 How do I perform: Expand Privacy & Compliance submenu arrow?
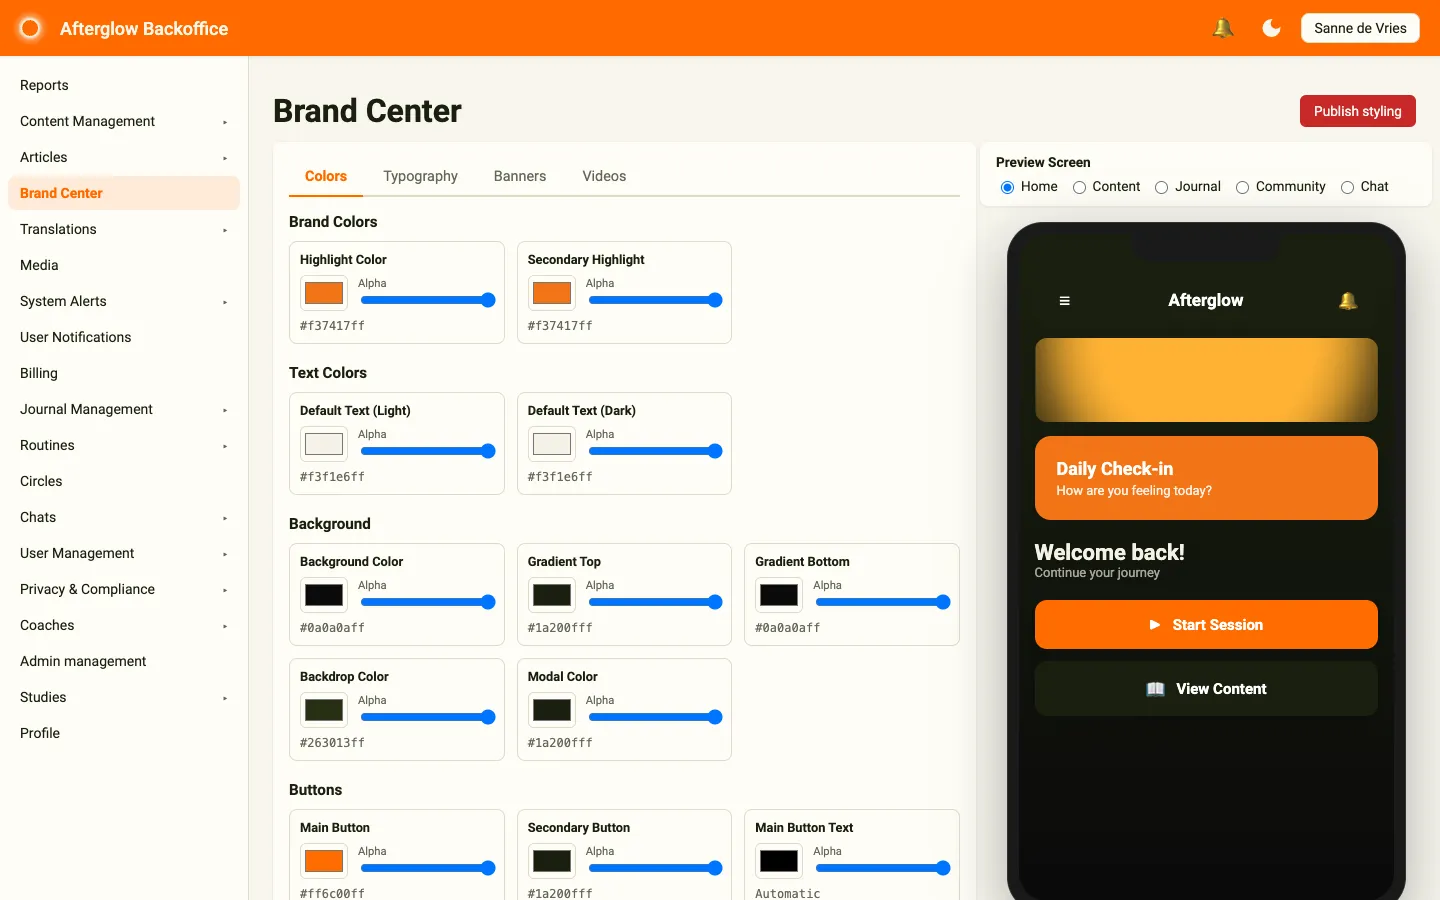pos(225,590)
